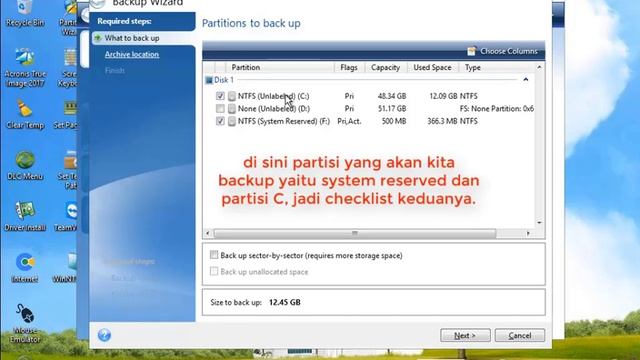The width and height of the screenshot is (640, 360).
Task: Click the 366.3 MB used space value
Action: (x=442, y=121)
